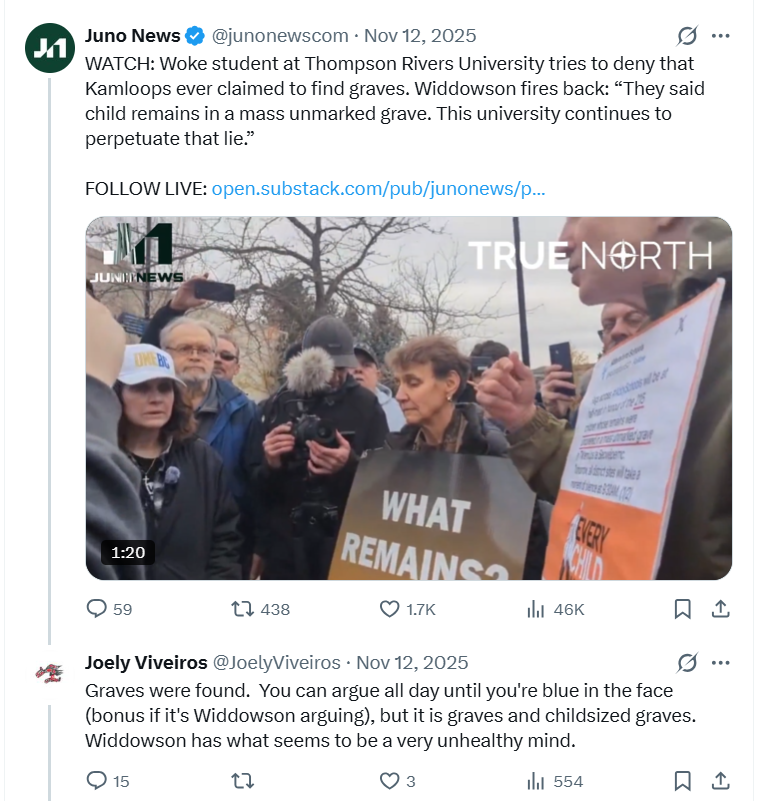Image resolution: width=766 pixels, height=801 pixels.
Task: Reply to the Juno News post
Action: point(97,609)
